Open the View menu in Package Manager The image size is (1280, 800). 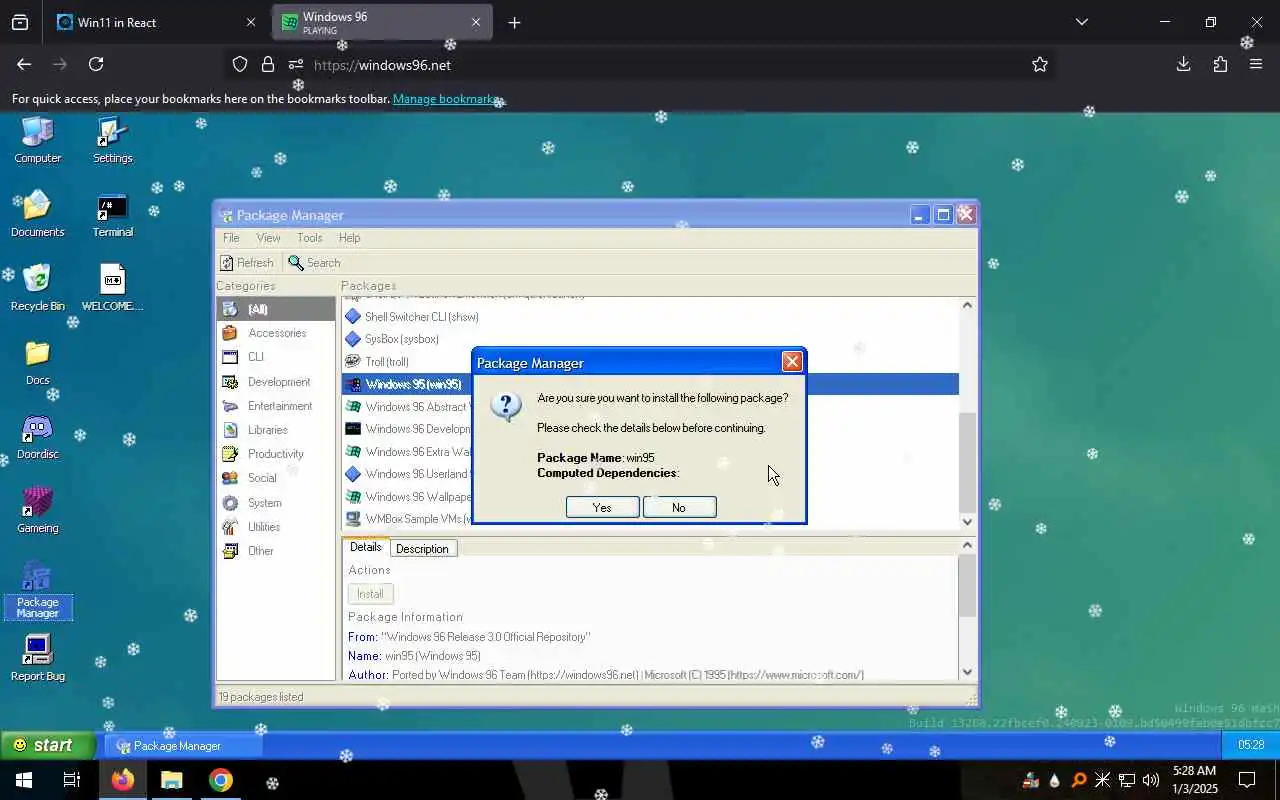coord(268,238)
